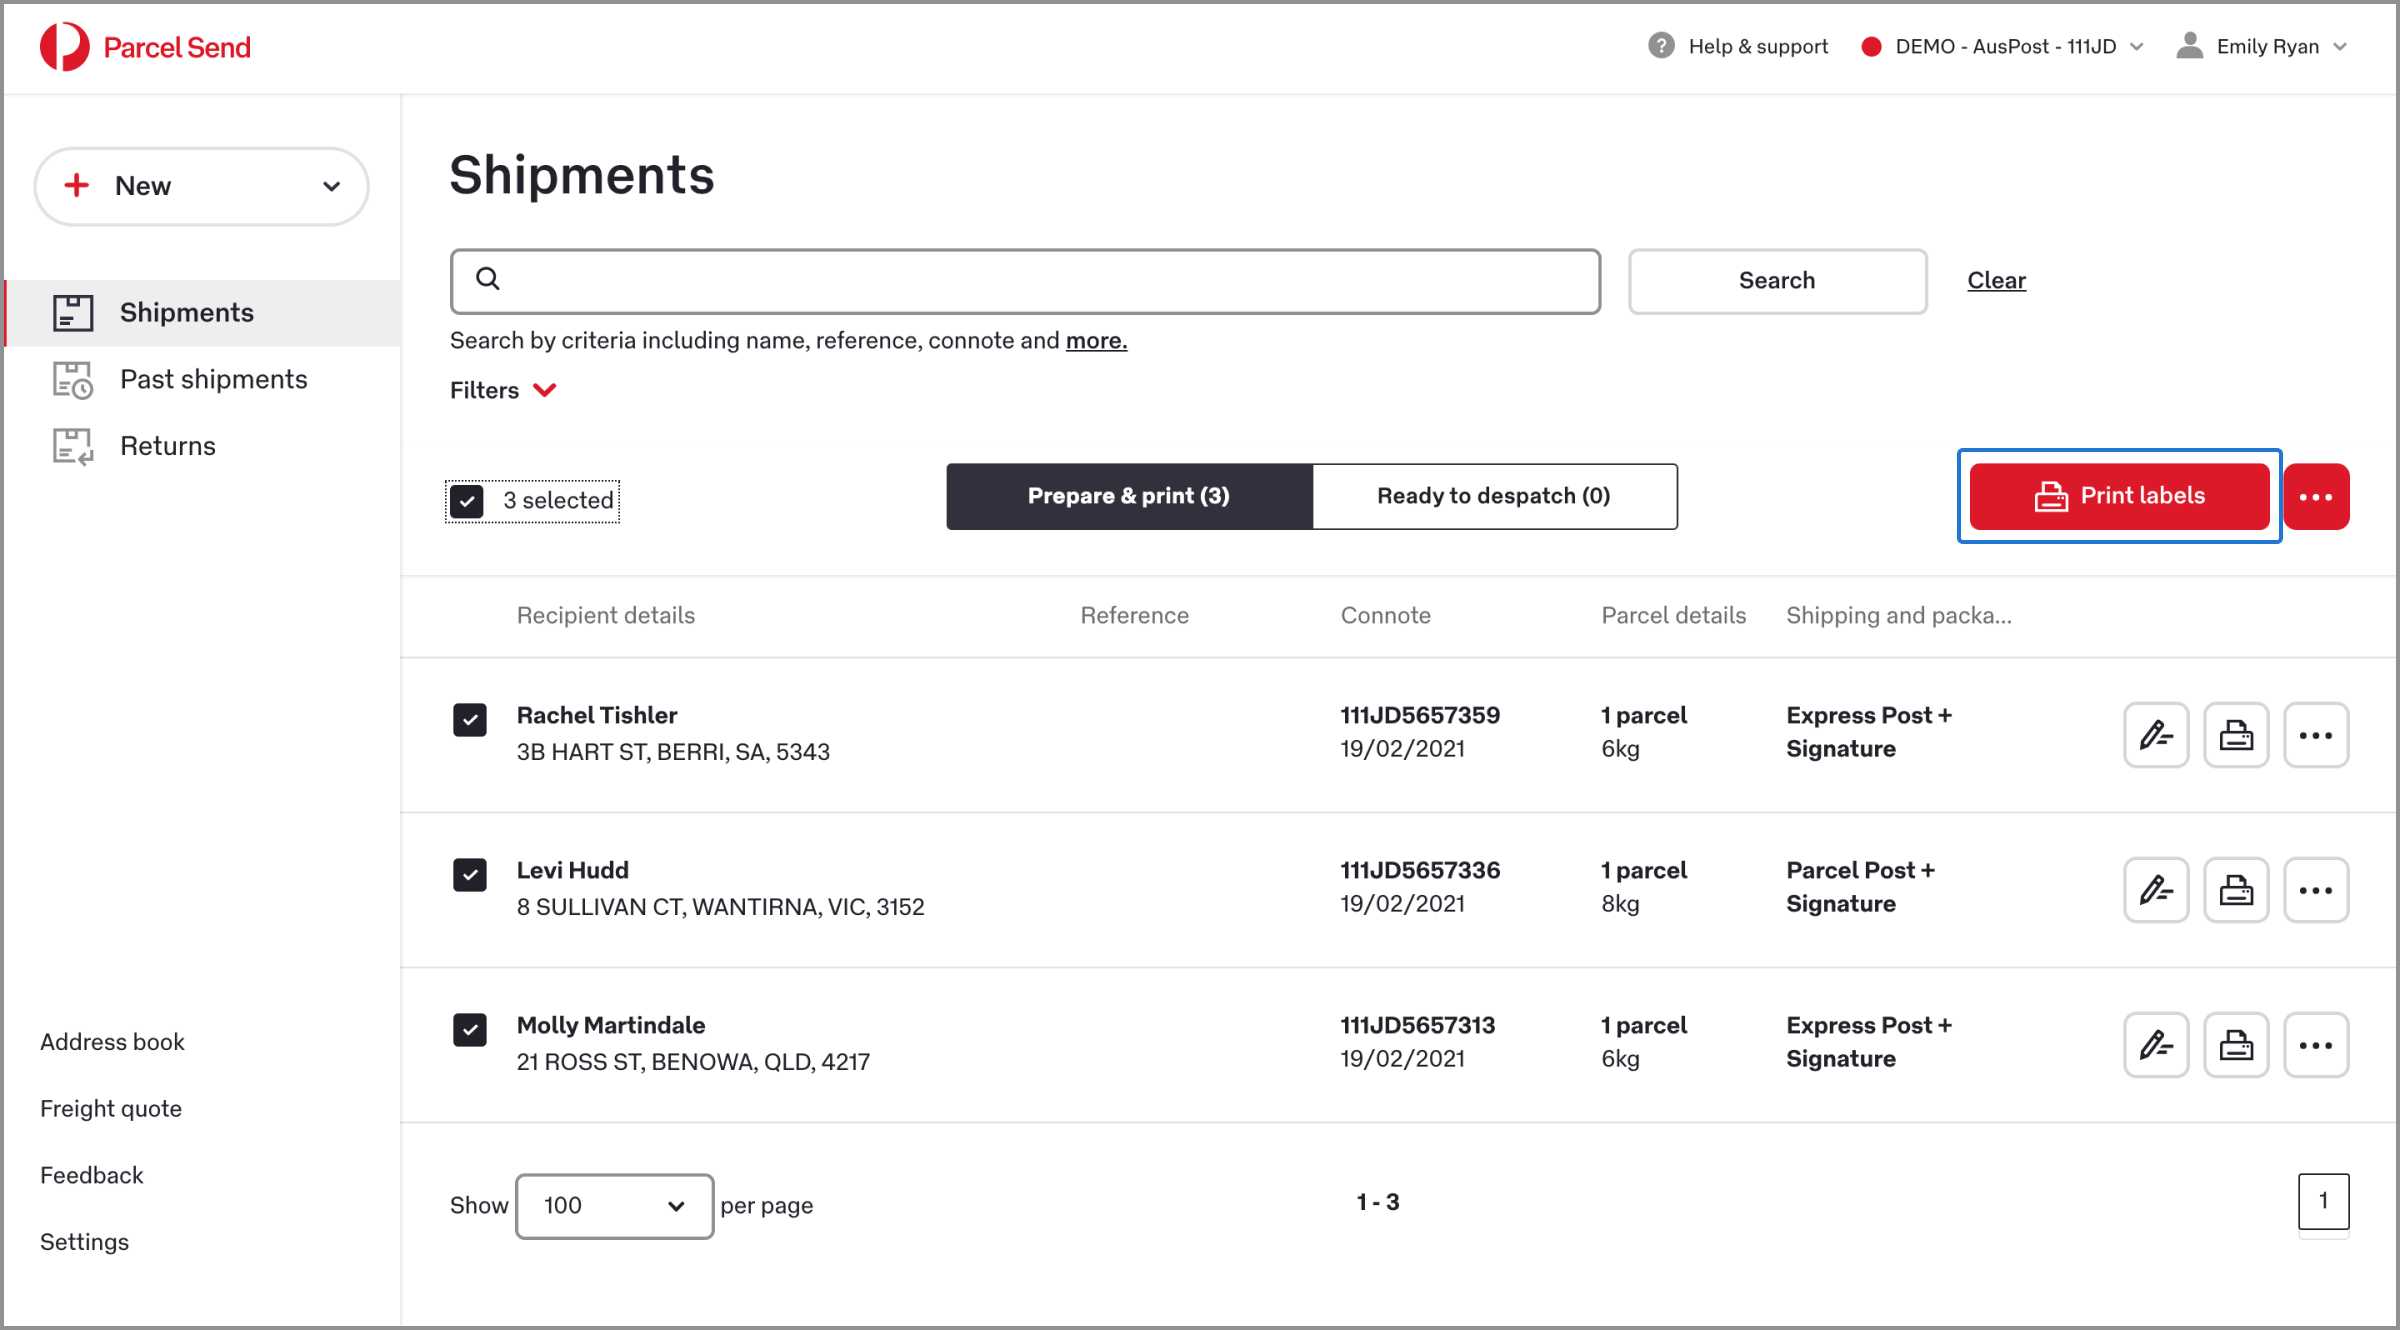Click the Reference column header

click(x=1134, y=616)
